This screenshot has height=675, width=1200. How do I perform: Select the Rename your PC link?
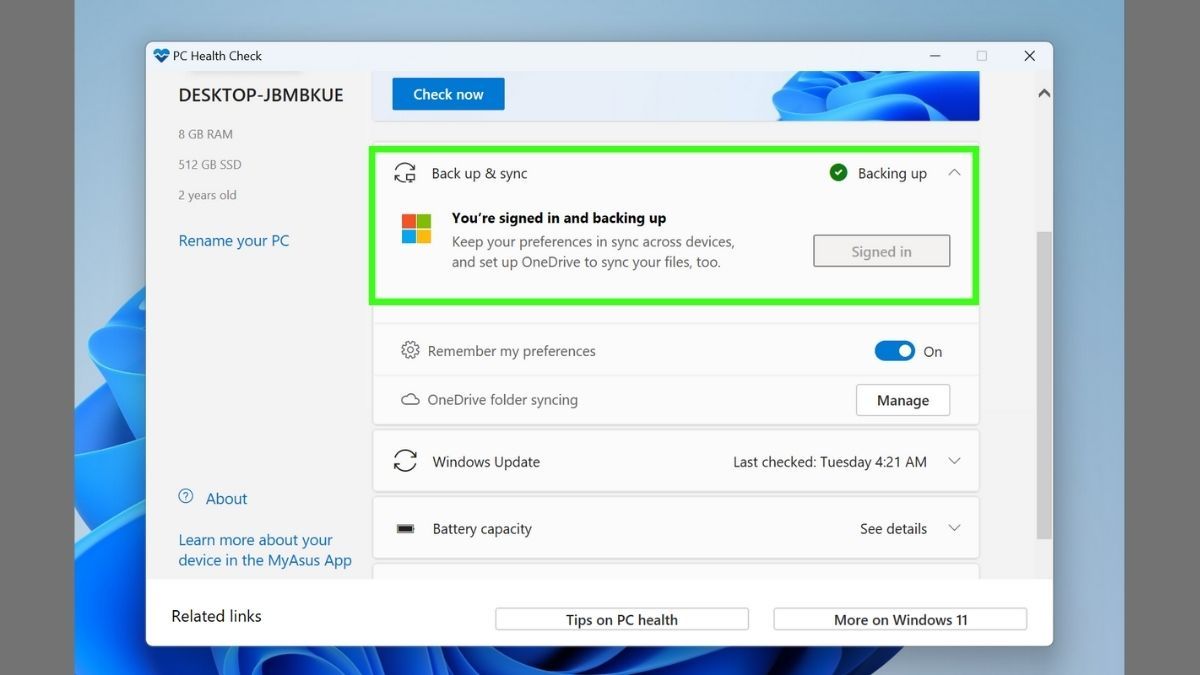(233, 240)
